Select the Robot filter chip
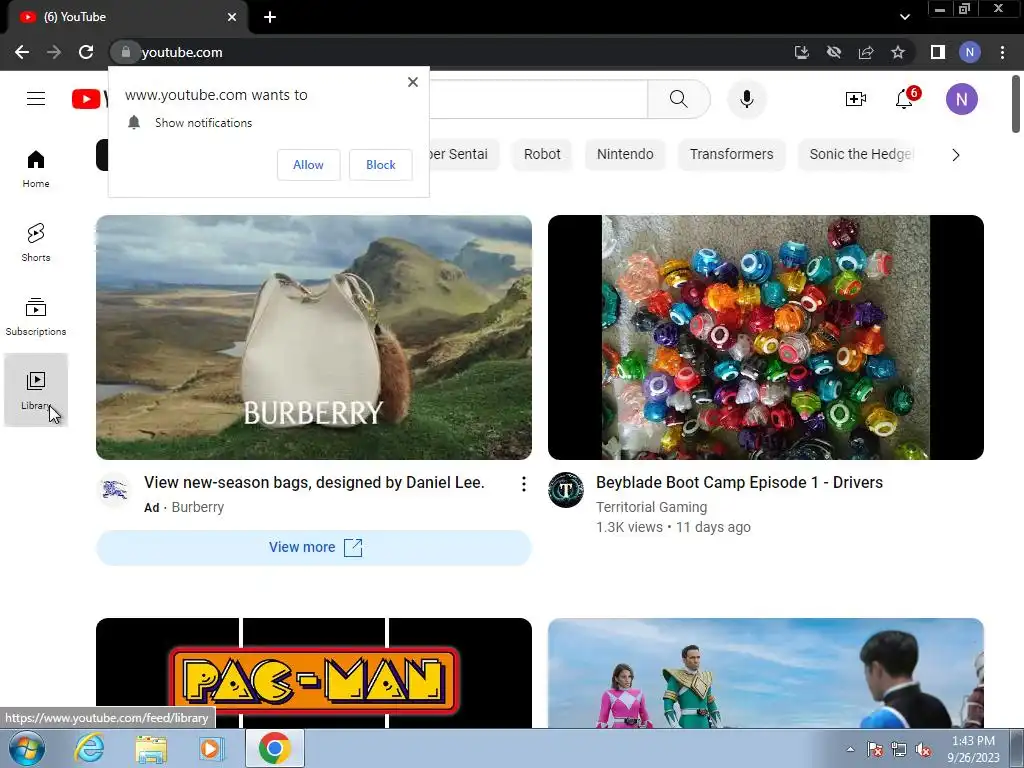 [542, 154]
